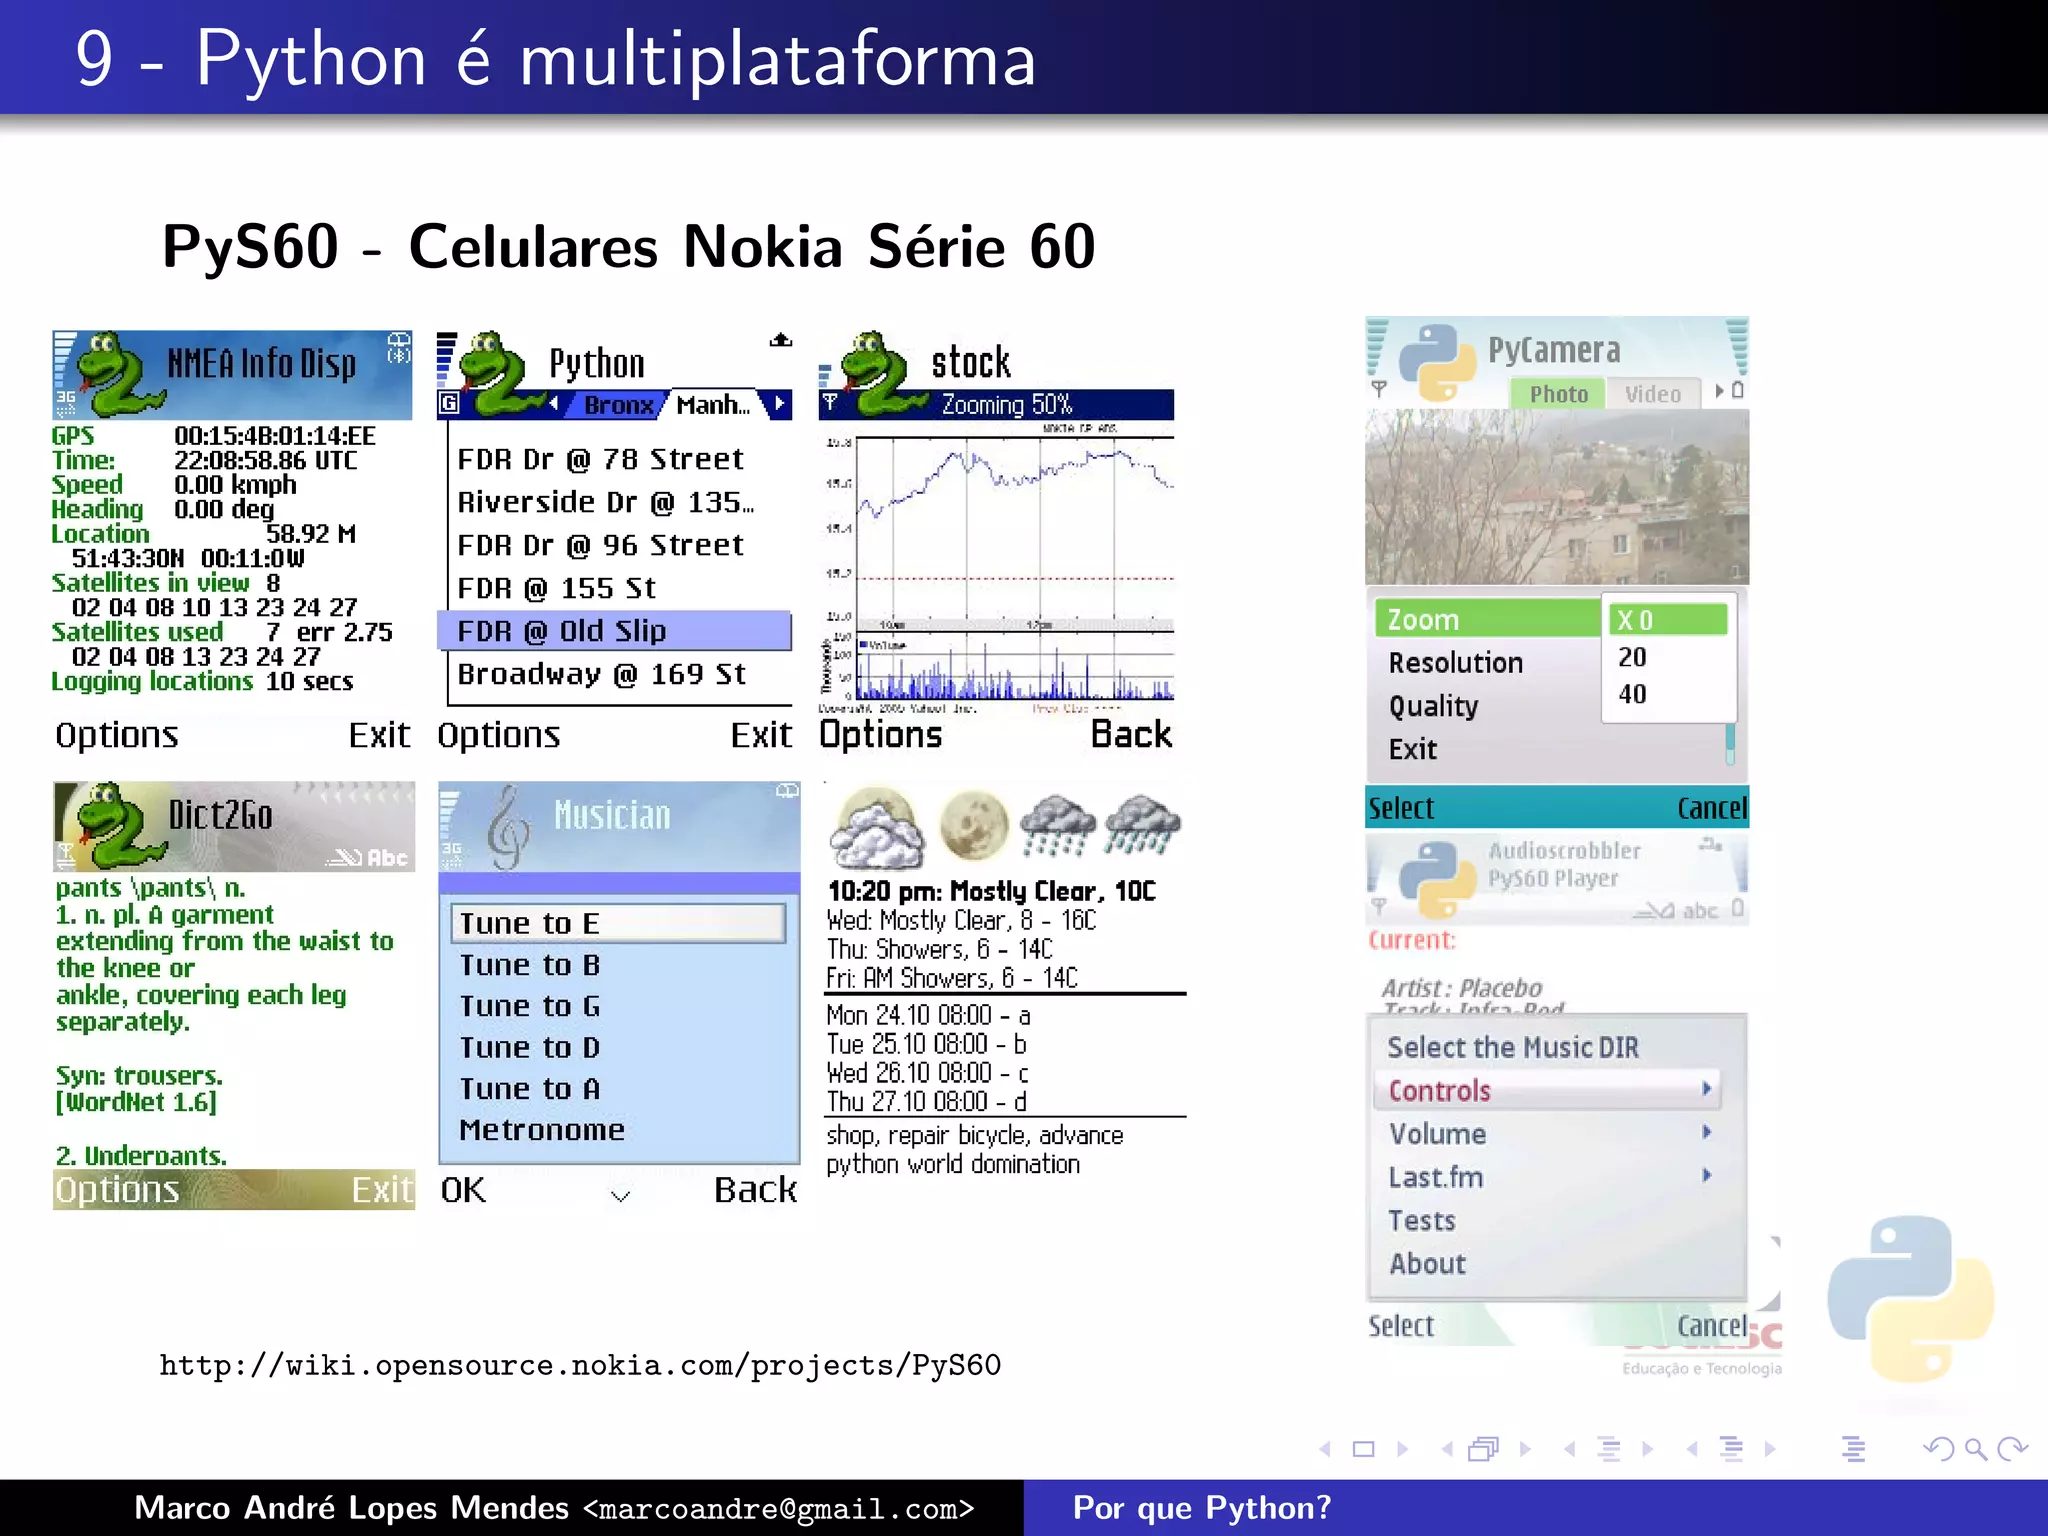Click the frame stack navigation icon
The height and width of the screenshot is (1536, 2048).
pyautogui.click(x=1484, y=1449)
